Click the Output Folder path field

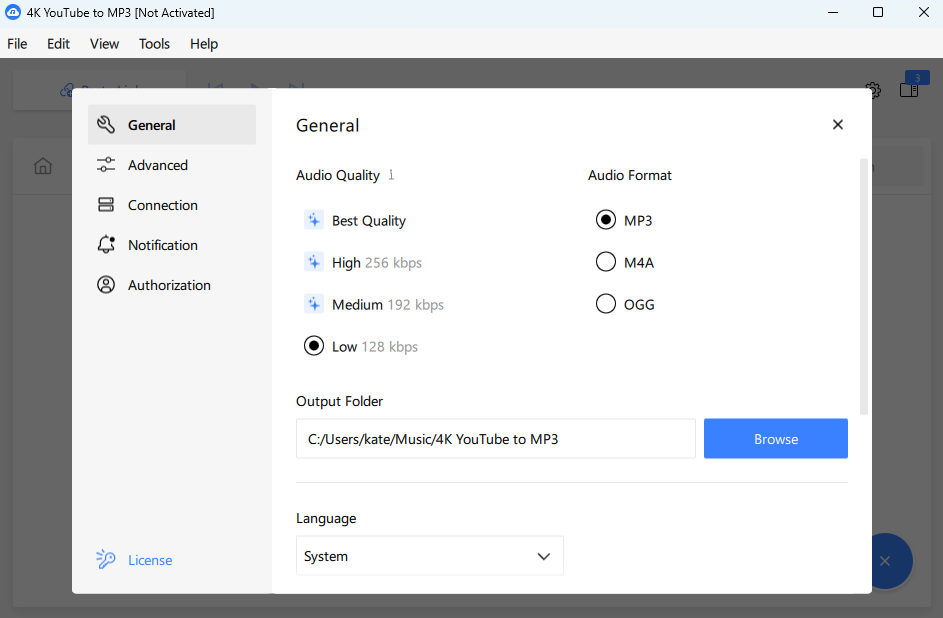click(x=496, y=439)
